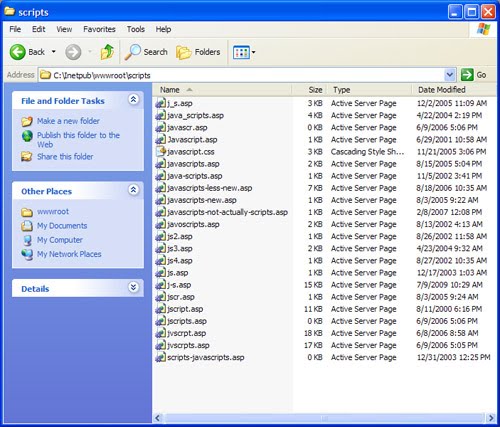The height and width of the screenshot is (427, 500).
Task: Click the scroll left arrow
Action: tap(158, 418)
